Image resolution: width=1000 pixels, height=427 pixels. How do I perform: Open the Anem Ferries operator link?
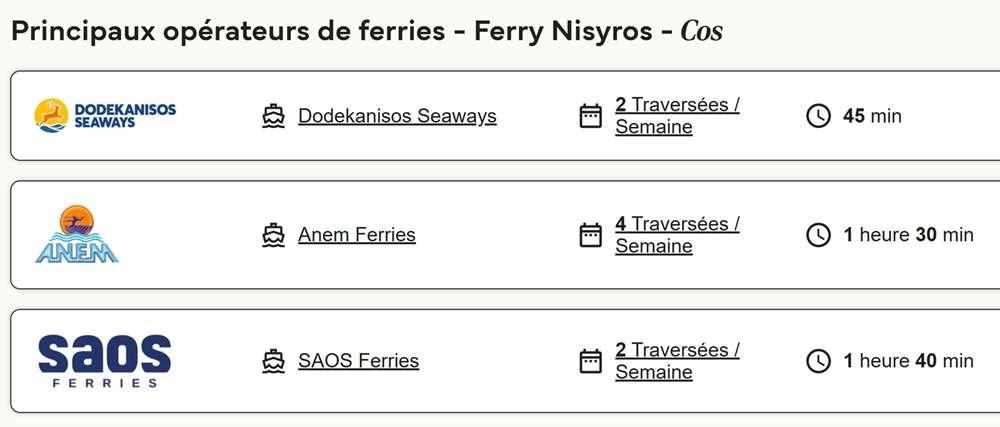[x=357, y=235]
